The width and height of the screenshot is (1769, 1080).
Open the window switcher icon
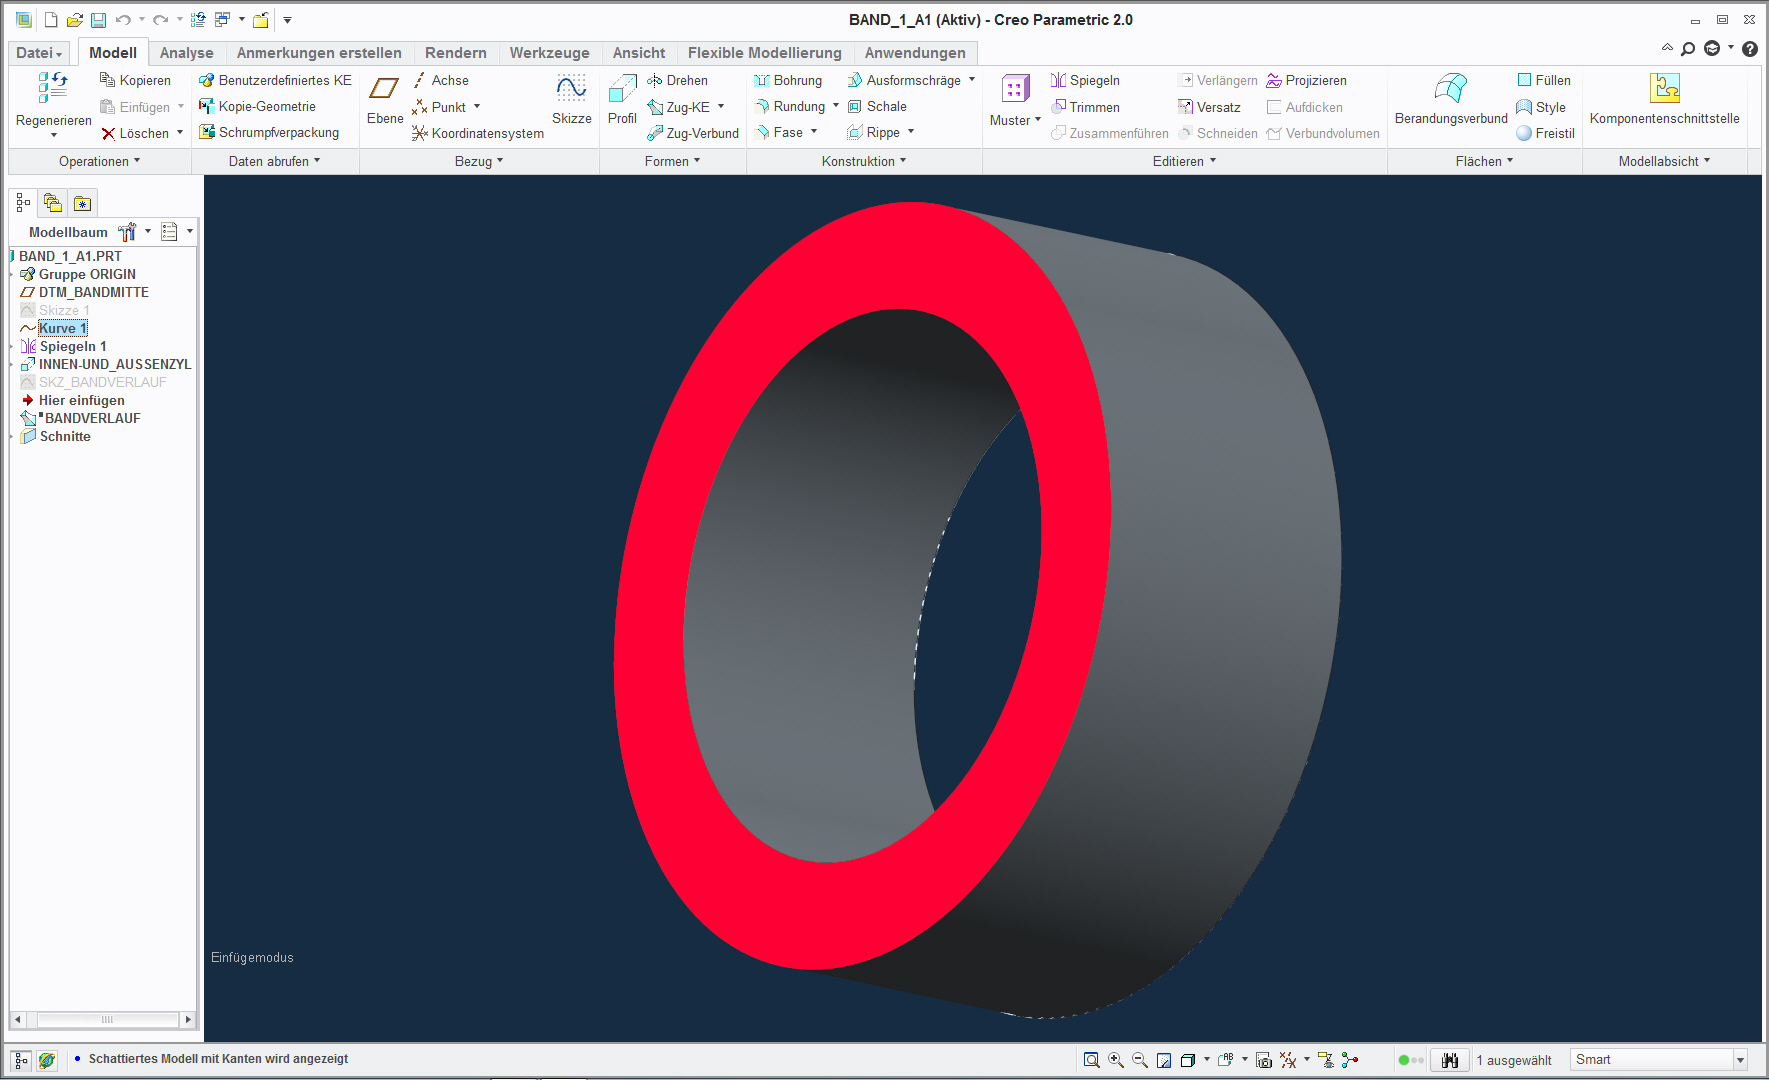[x=223, y=20]
